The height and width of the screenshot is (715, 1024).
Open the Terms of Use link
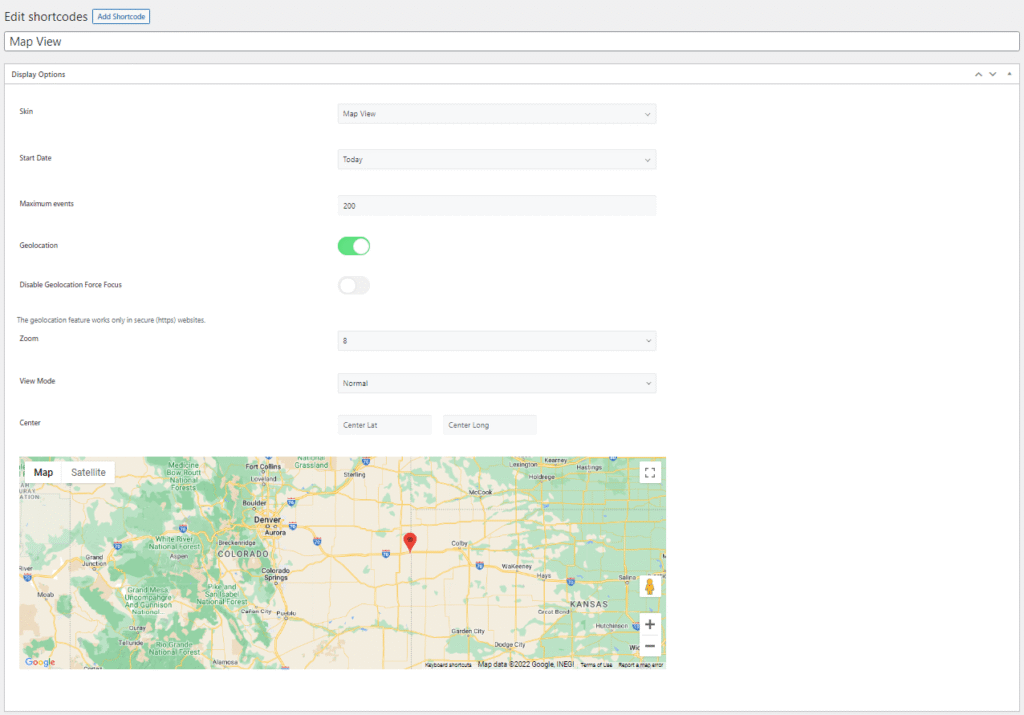[596, 662]
